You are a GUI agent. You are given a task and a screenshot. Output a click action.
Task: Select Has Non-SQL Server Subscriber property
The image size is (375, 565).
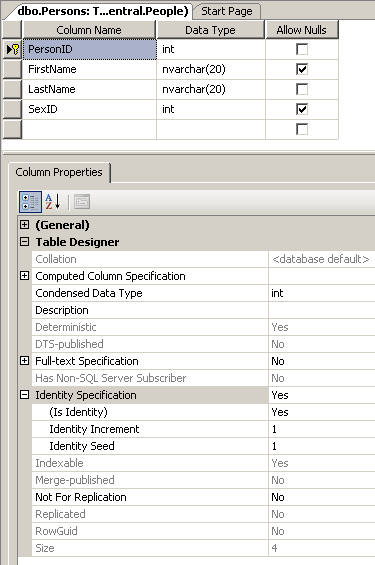pyautogui.click(x=150, y=378)
